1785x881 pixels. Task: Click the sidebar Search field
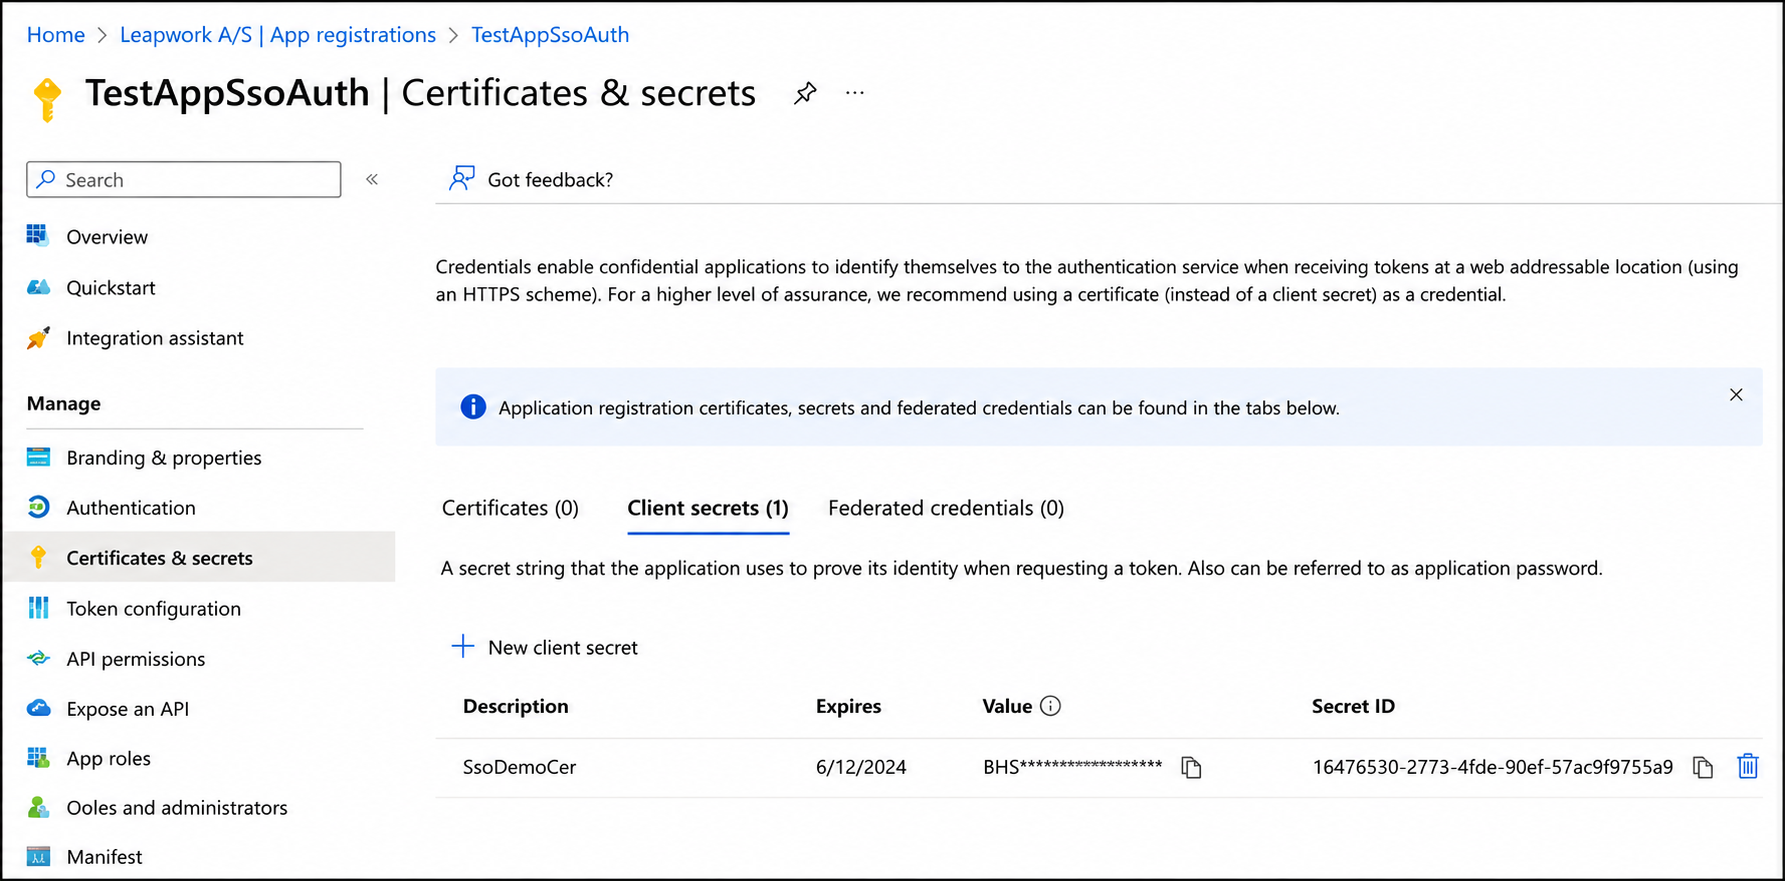tap(184, 180)
